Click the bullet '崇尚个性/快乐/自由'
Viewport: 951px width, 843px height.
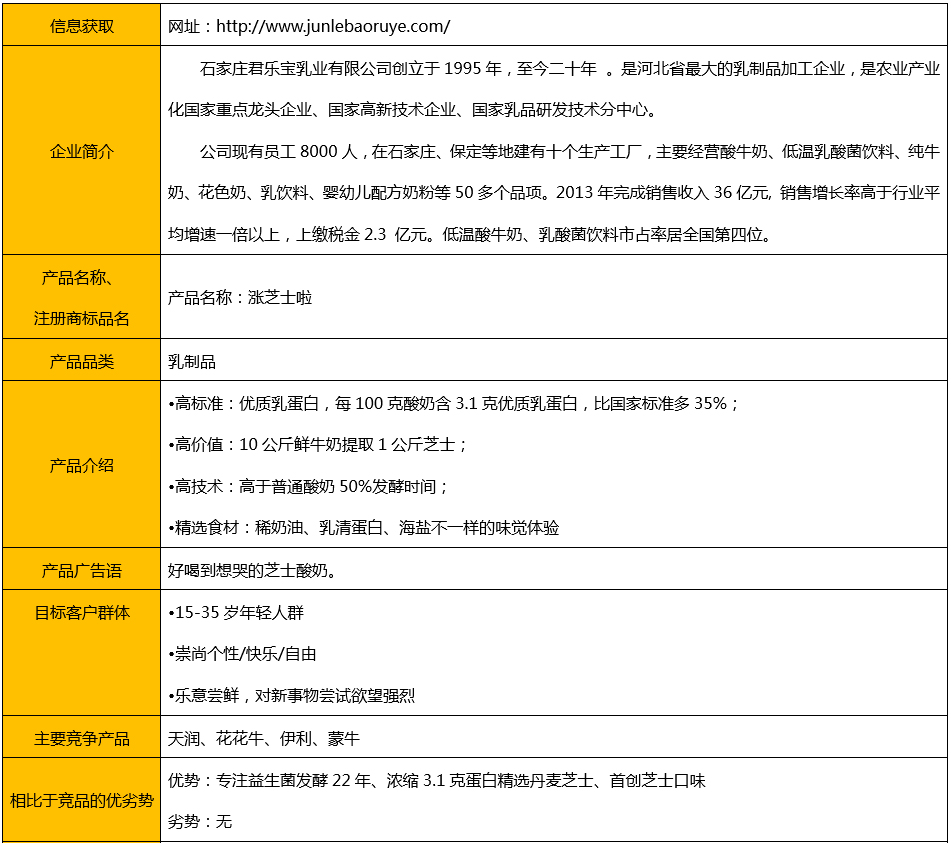[x=242, y=654]
